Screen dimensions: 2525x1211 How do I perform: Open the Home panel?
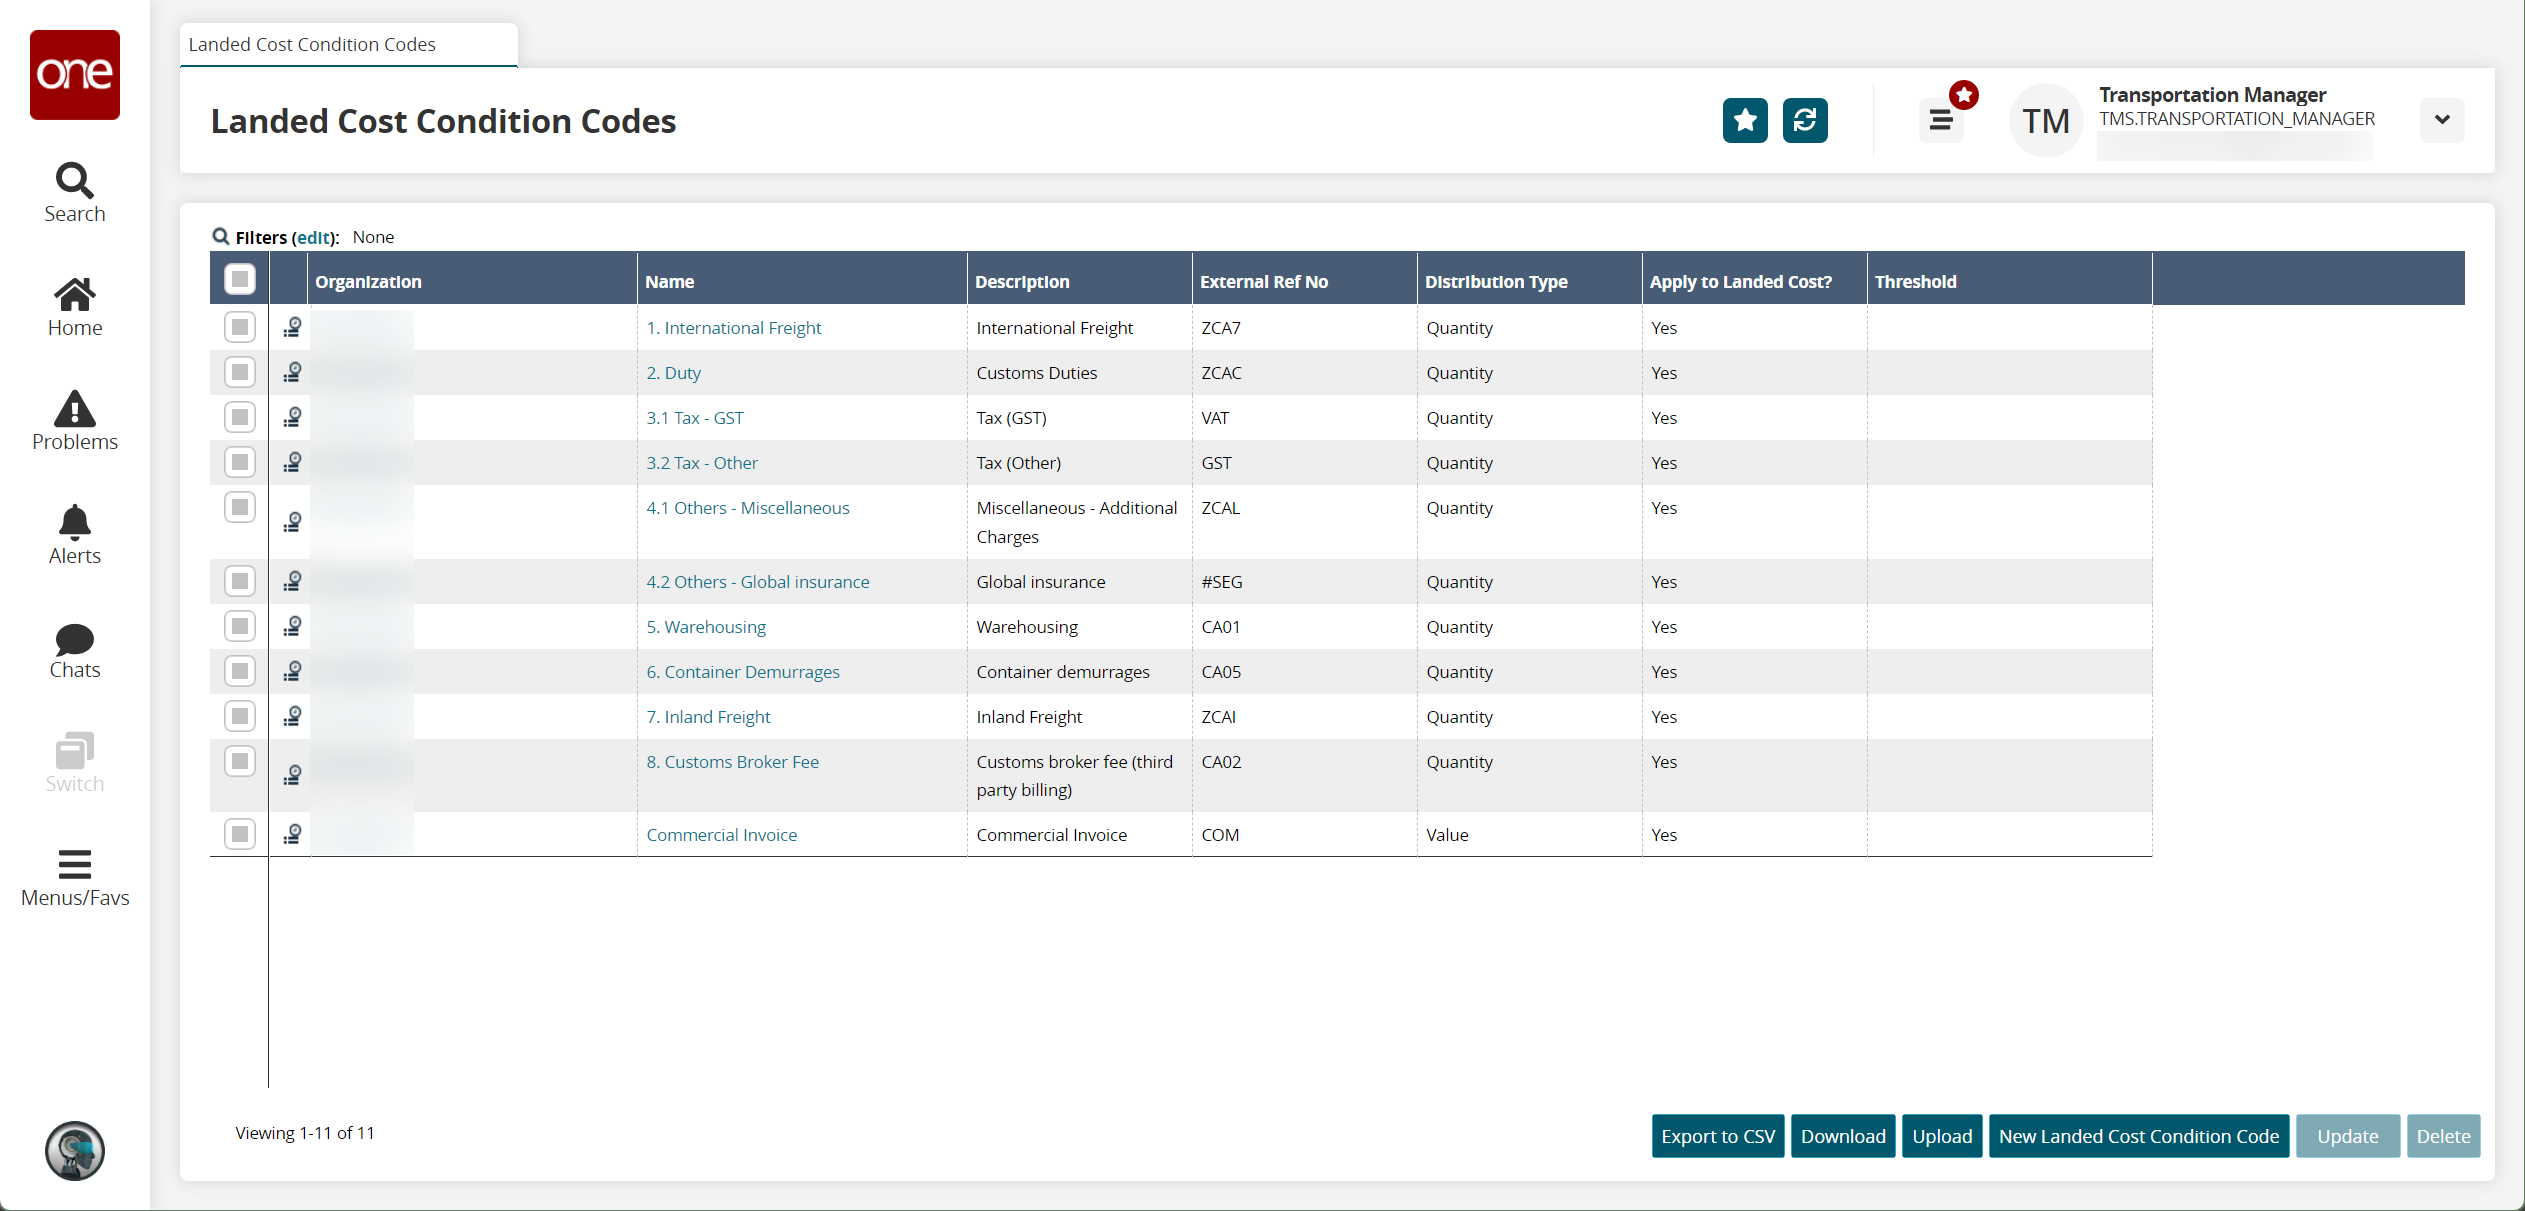coord(74,304)
